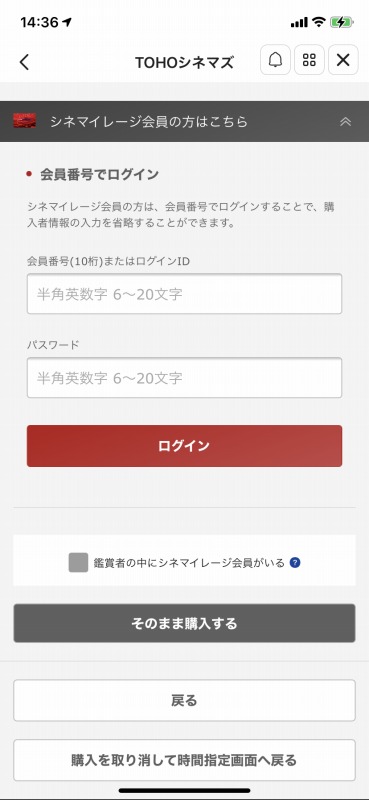This screenshot has height=800, width=369.
Task: Tap the red ログイン button
Action: pyautogui.click(x=184, y=446)
